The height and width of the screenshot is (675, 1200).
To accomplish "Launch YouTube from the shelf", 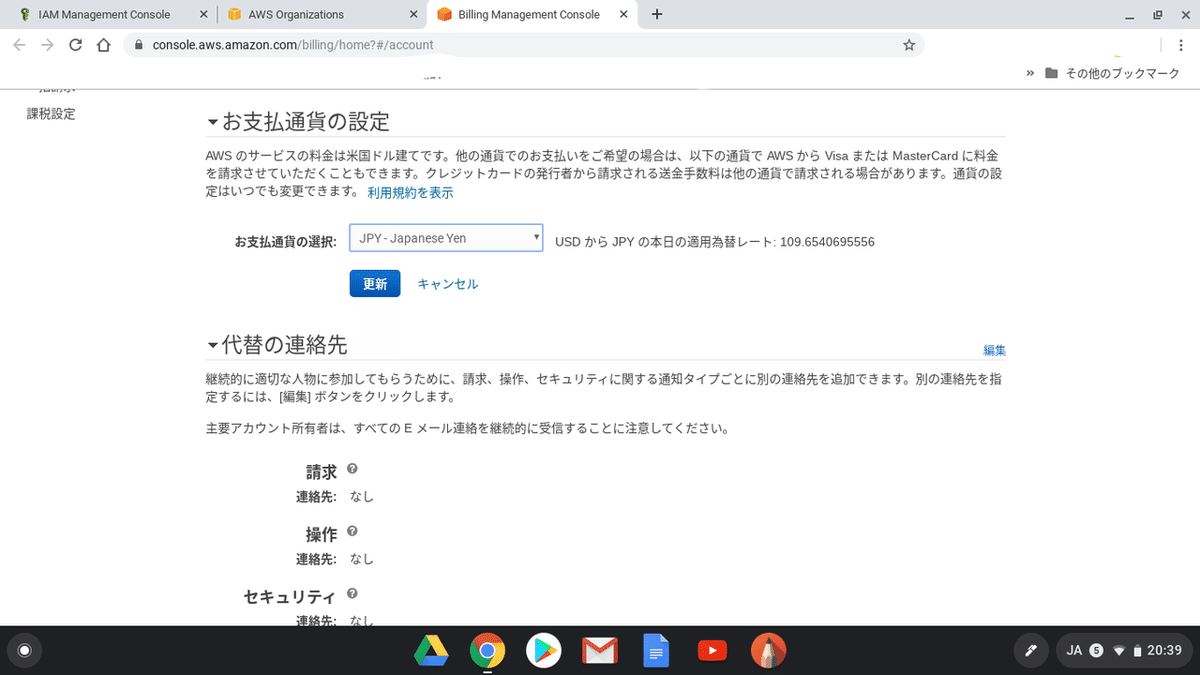I will (x=712, y=650).
